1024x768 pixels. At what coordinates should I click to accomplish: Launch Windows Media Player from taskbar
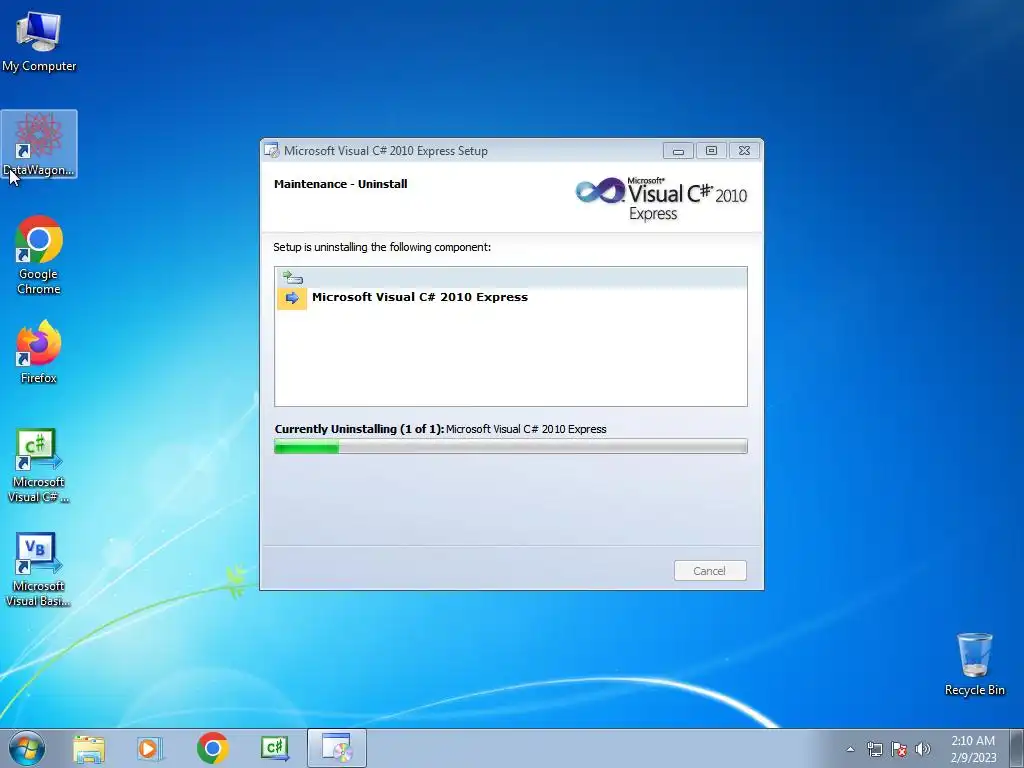tap(150, 748)
